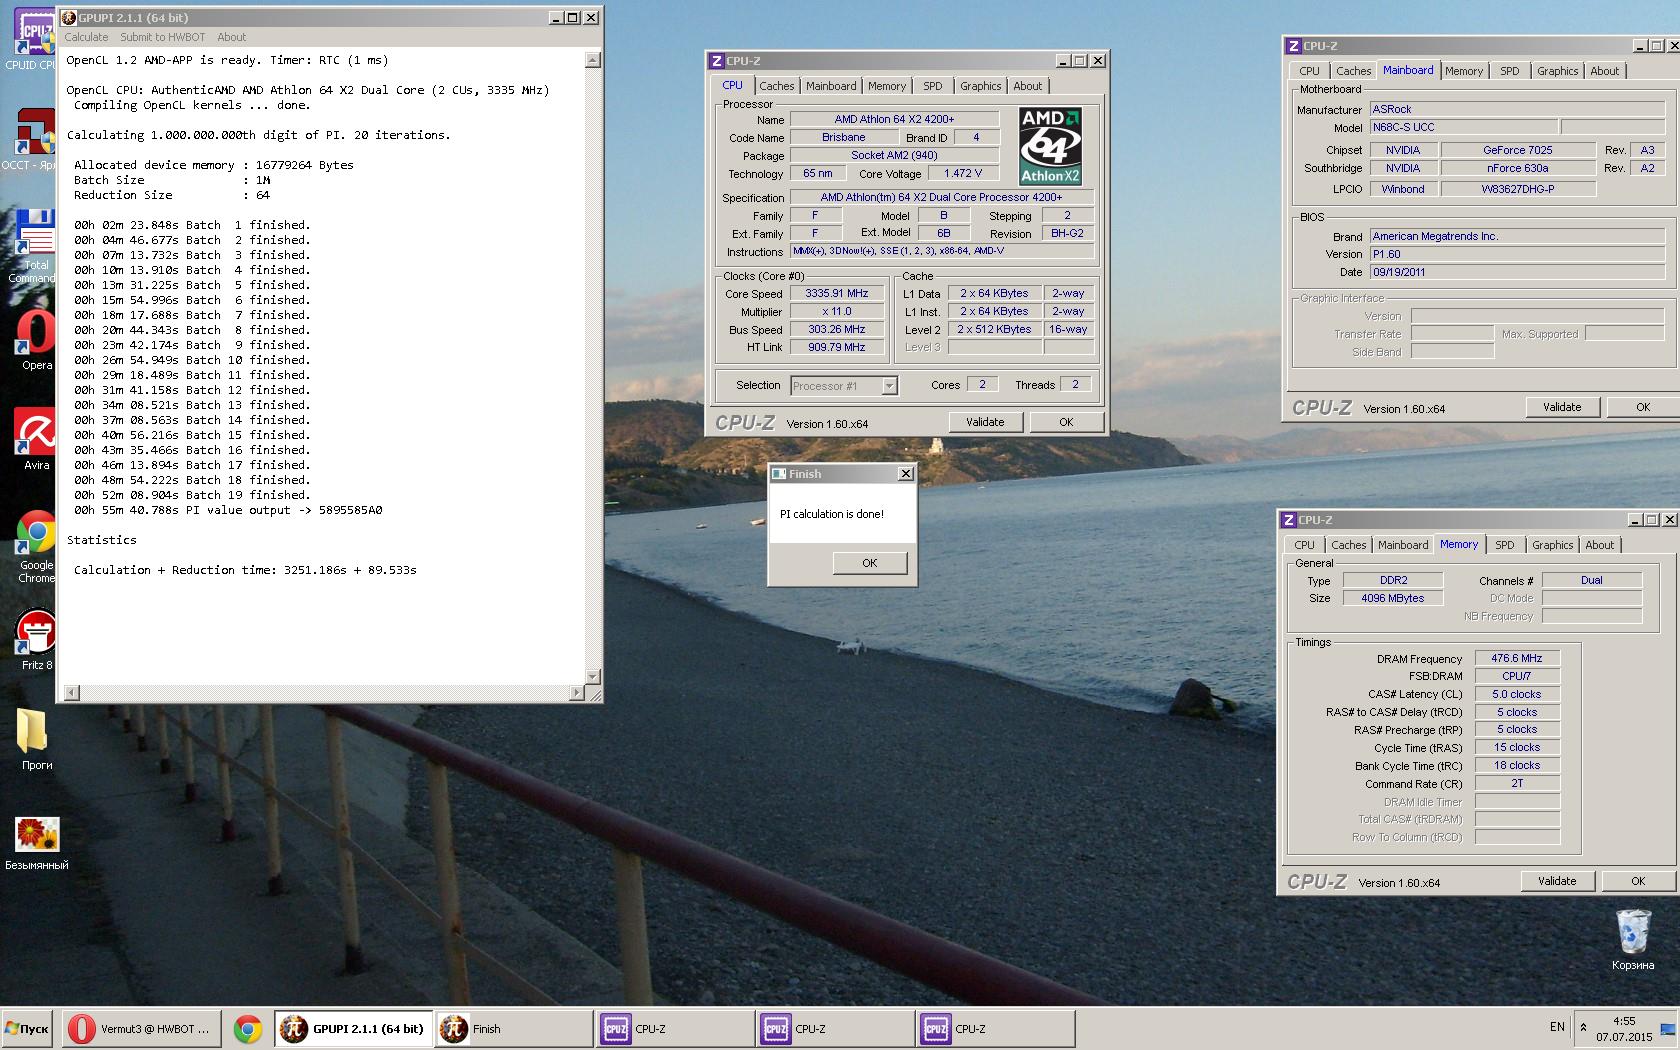Open the Корзина recycle bin

click(1633, 939)
